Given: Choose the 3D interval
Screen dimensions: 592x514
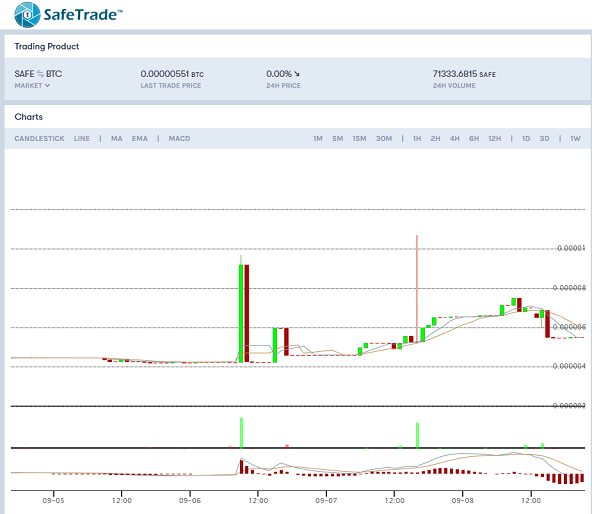Looking at the screenshot, I should (x=544, y=139).
